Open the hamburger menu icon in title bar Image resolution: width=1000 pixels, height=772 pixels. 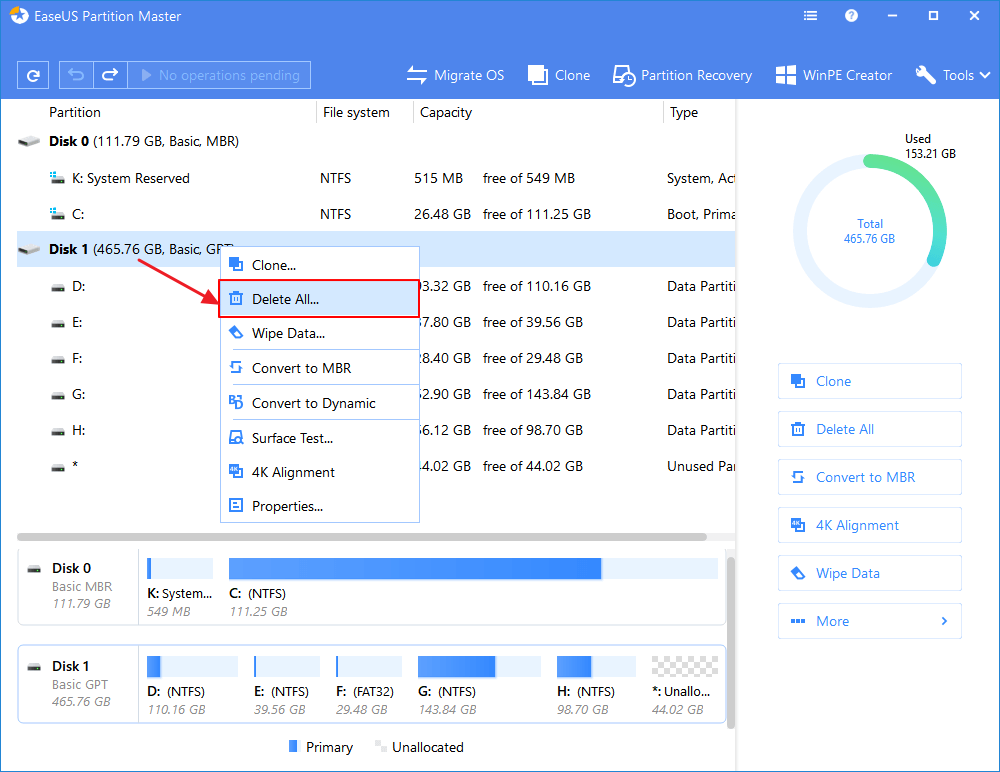pyautogui.click(x=811, y=16)
